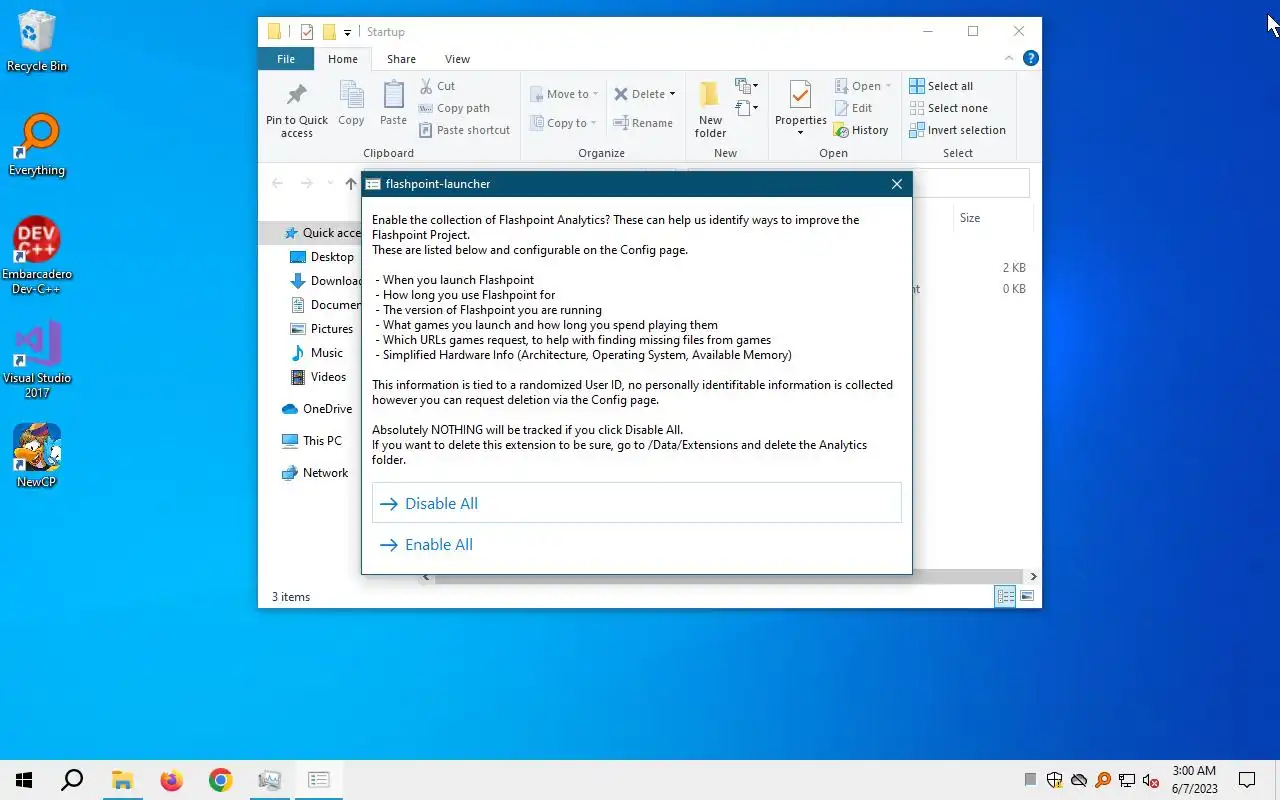
Task: Expand the Delete dropdown arrow
Action: (x=672, y=94)
